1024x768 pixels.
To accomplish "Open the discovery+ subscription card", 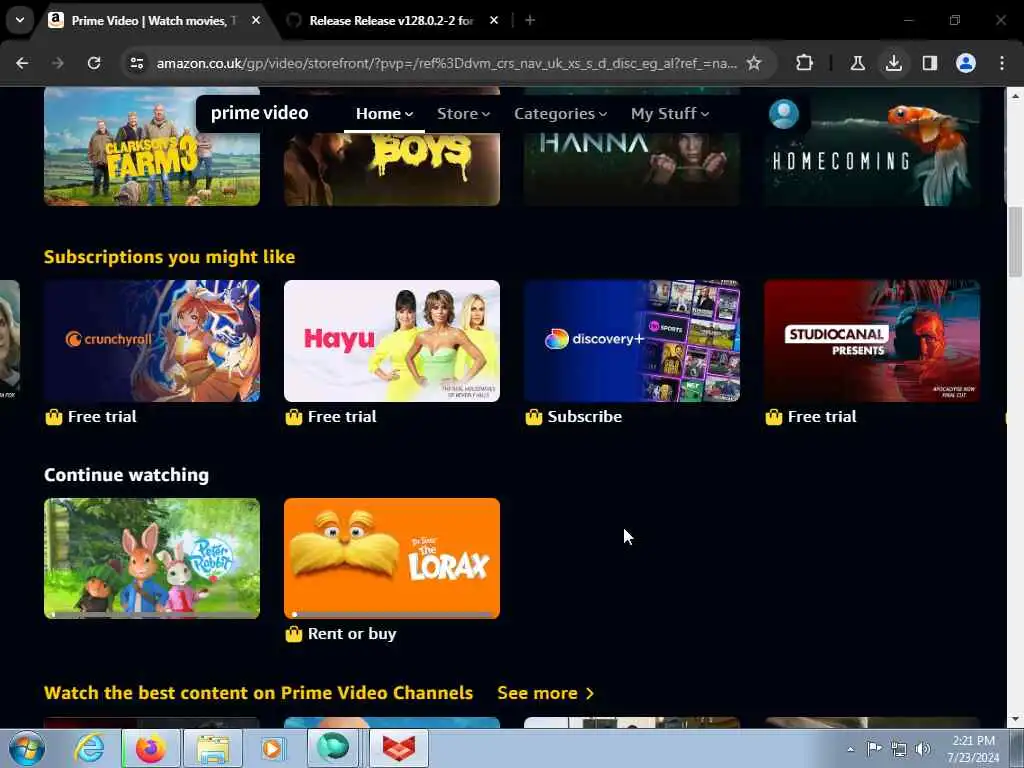I will tap(632, 341).
